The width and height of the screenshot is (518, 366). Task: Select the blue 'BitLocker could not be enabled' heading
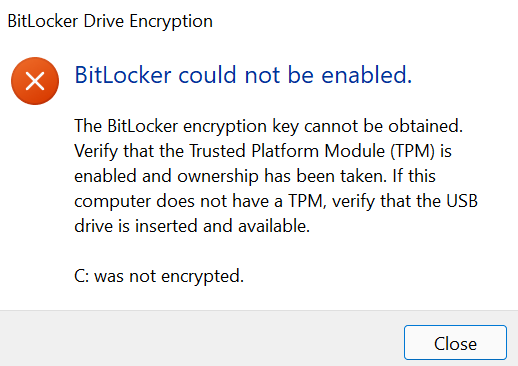pyautogui.click(x=243, y=75)
